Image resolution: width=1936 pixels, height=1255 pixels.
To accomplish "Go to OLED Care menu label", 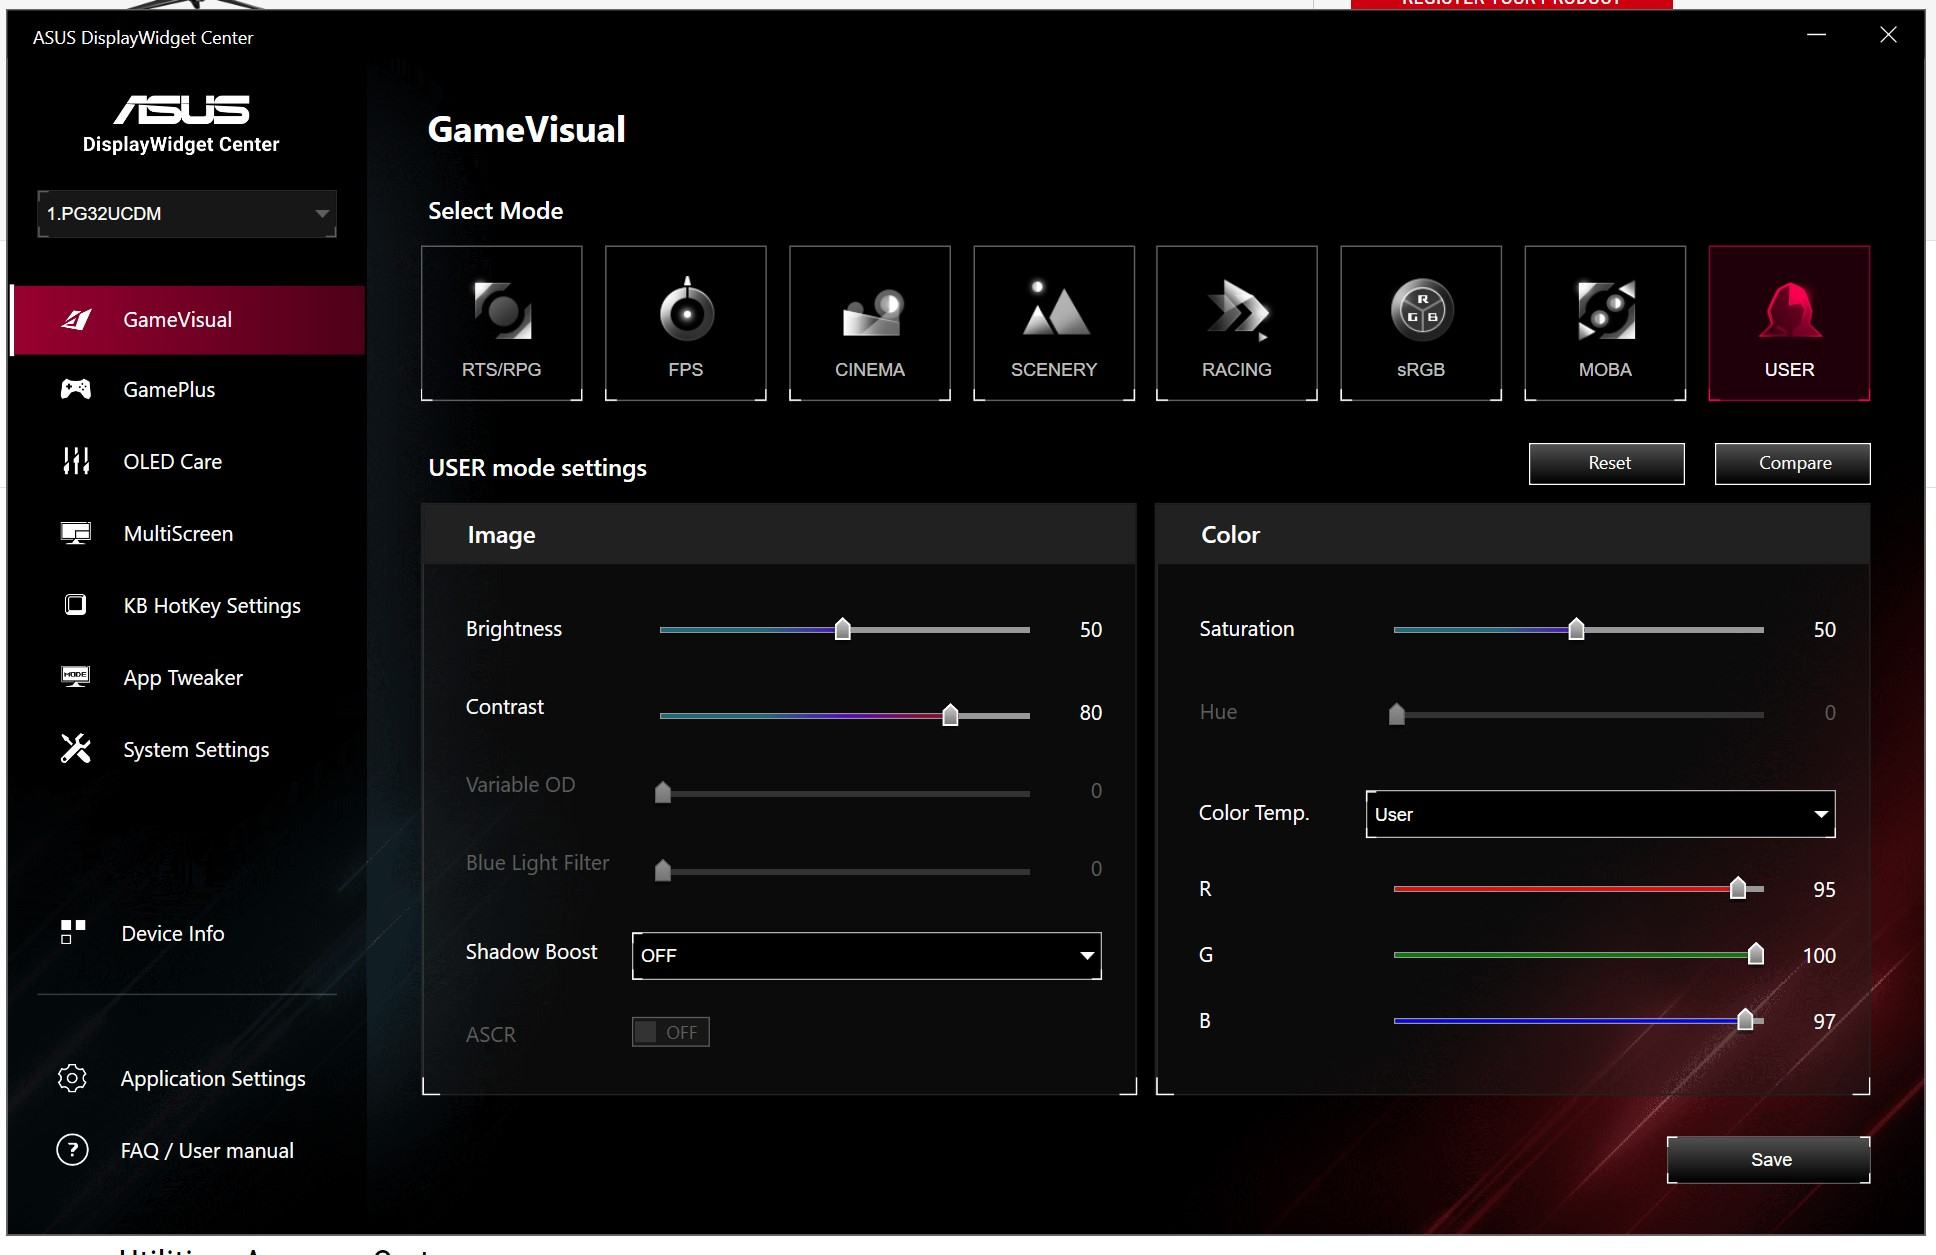I will pyautogui.click(x=173, y=462).
